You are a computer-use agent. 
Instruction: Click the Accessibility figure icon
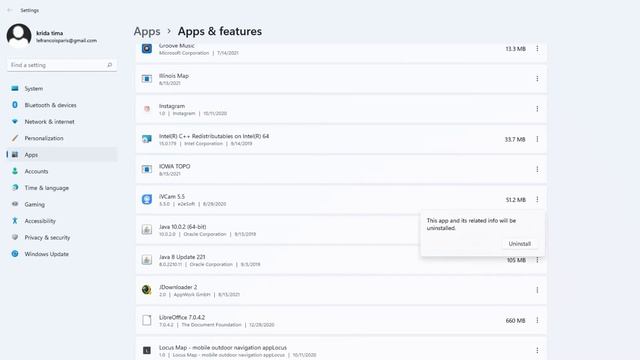click(15, 221)
